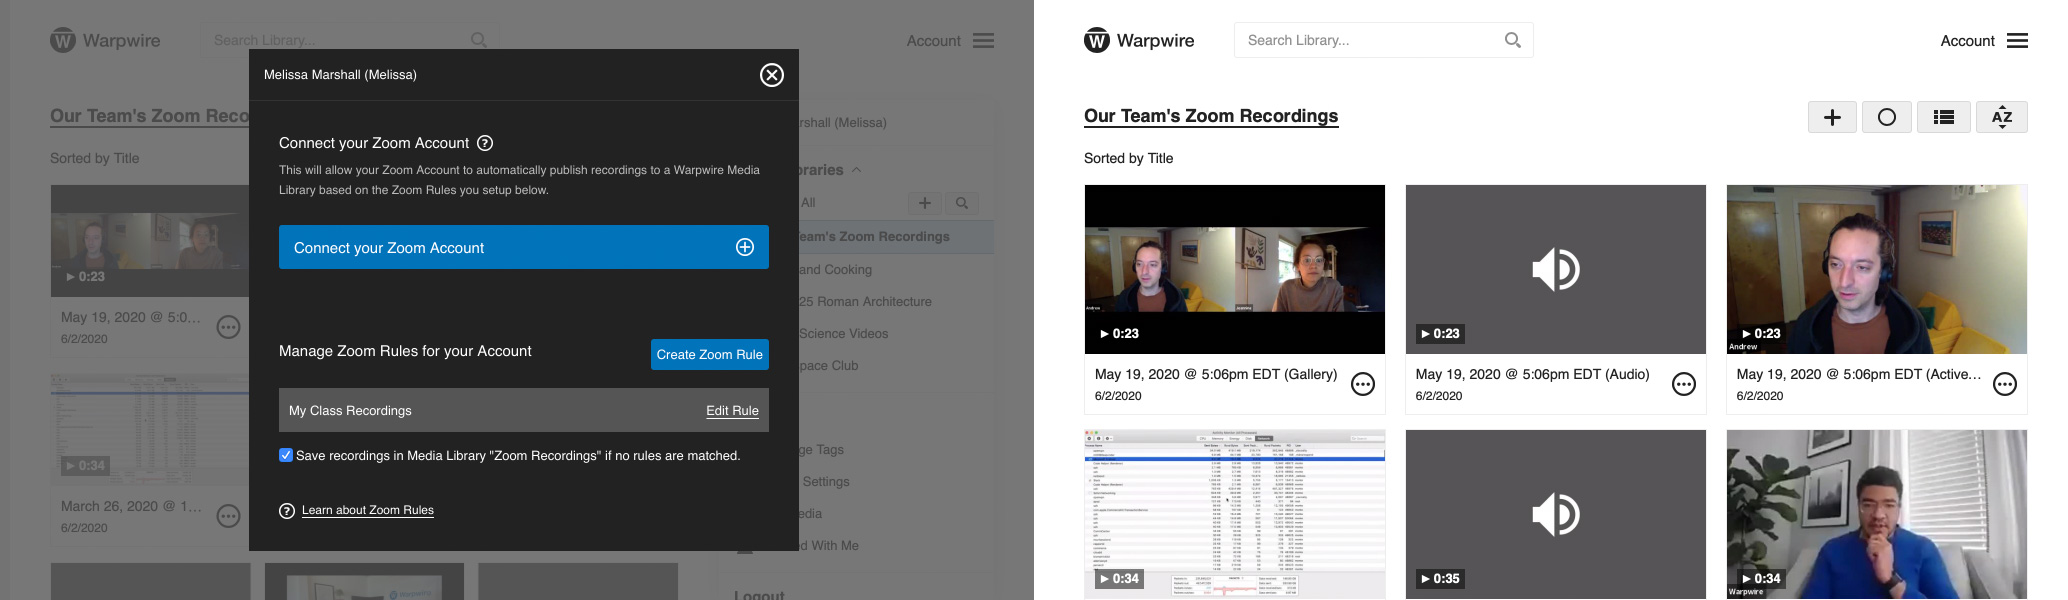Click the circle record button

(1886, 117)
